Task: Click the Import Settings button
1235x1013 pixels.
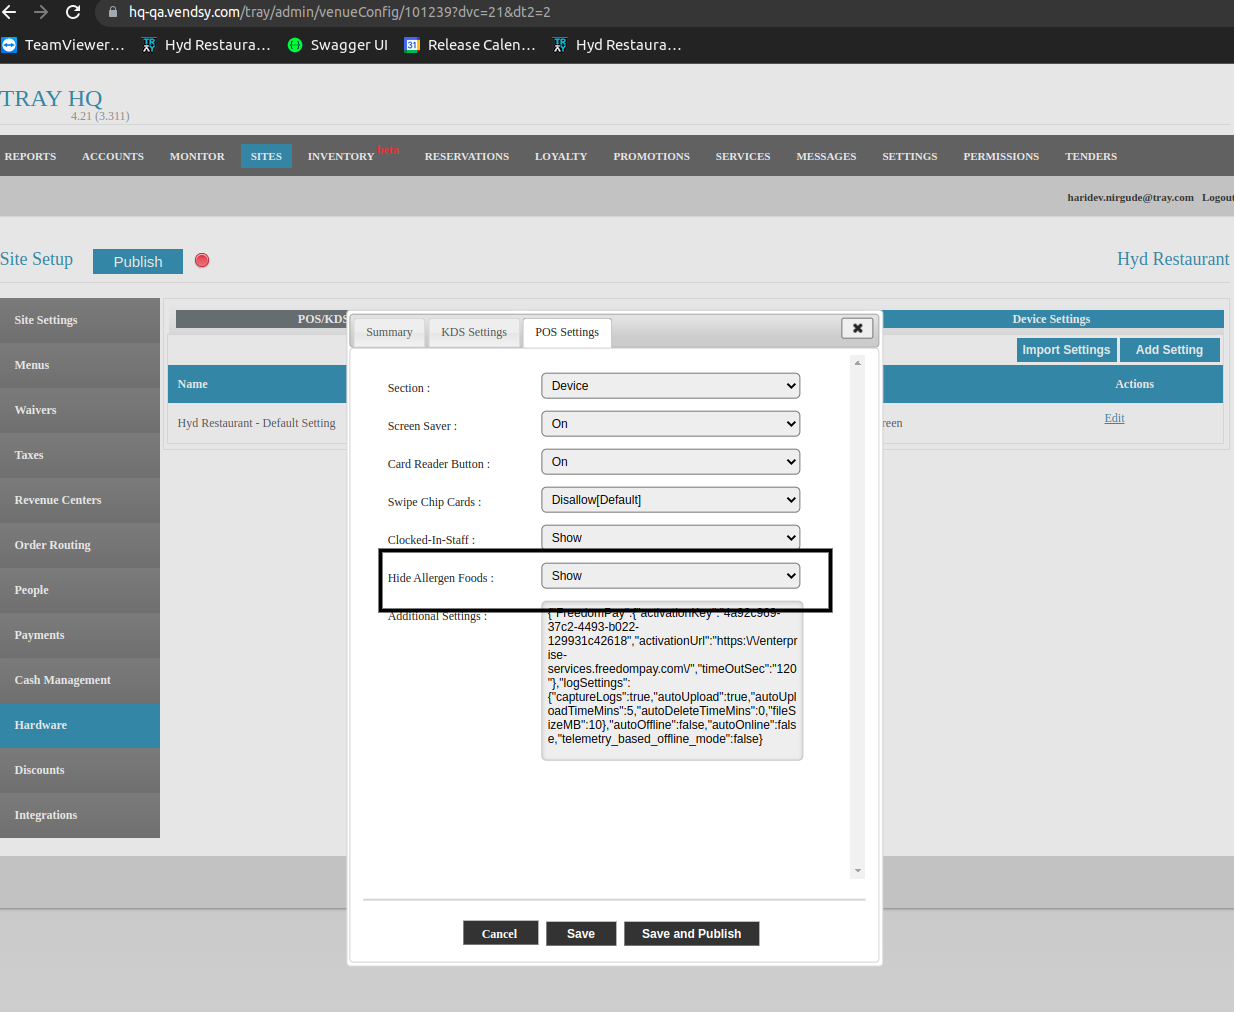Action: (x=1066, y=350)
